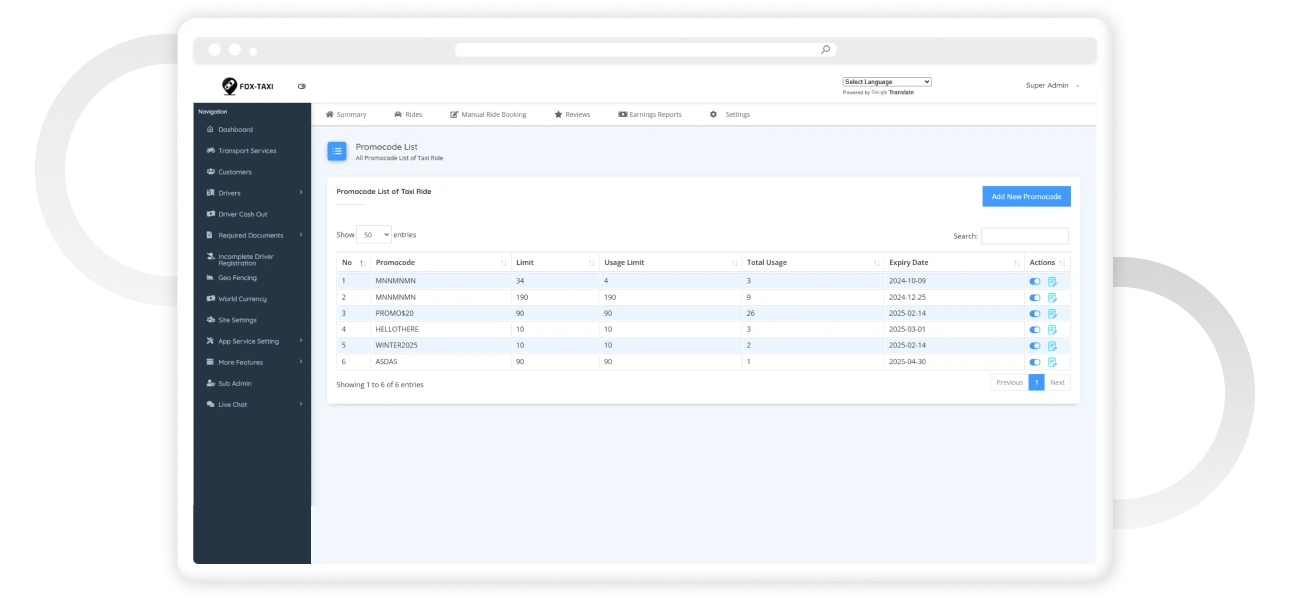The image size is (1290, 600).
Task: Open the Select Language dropdown
Action: tap(887, 82)
